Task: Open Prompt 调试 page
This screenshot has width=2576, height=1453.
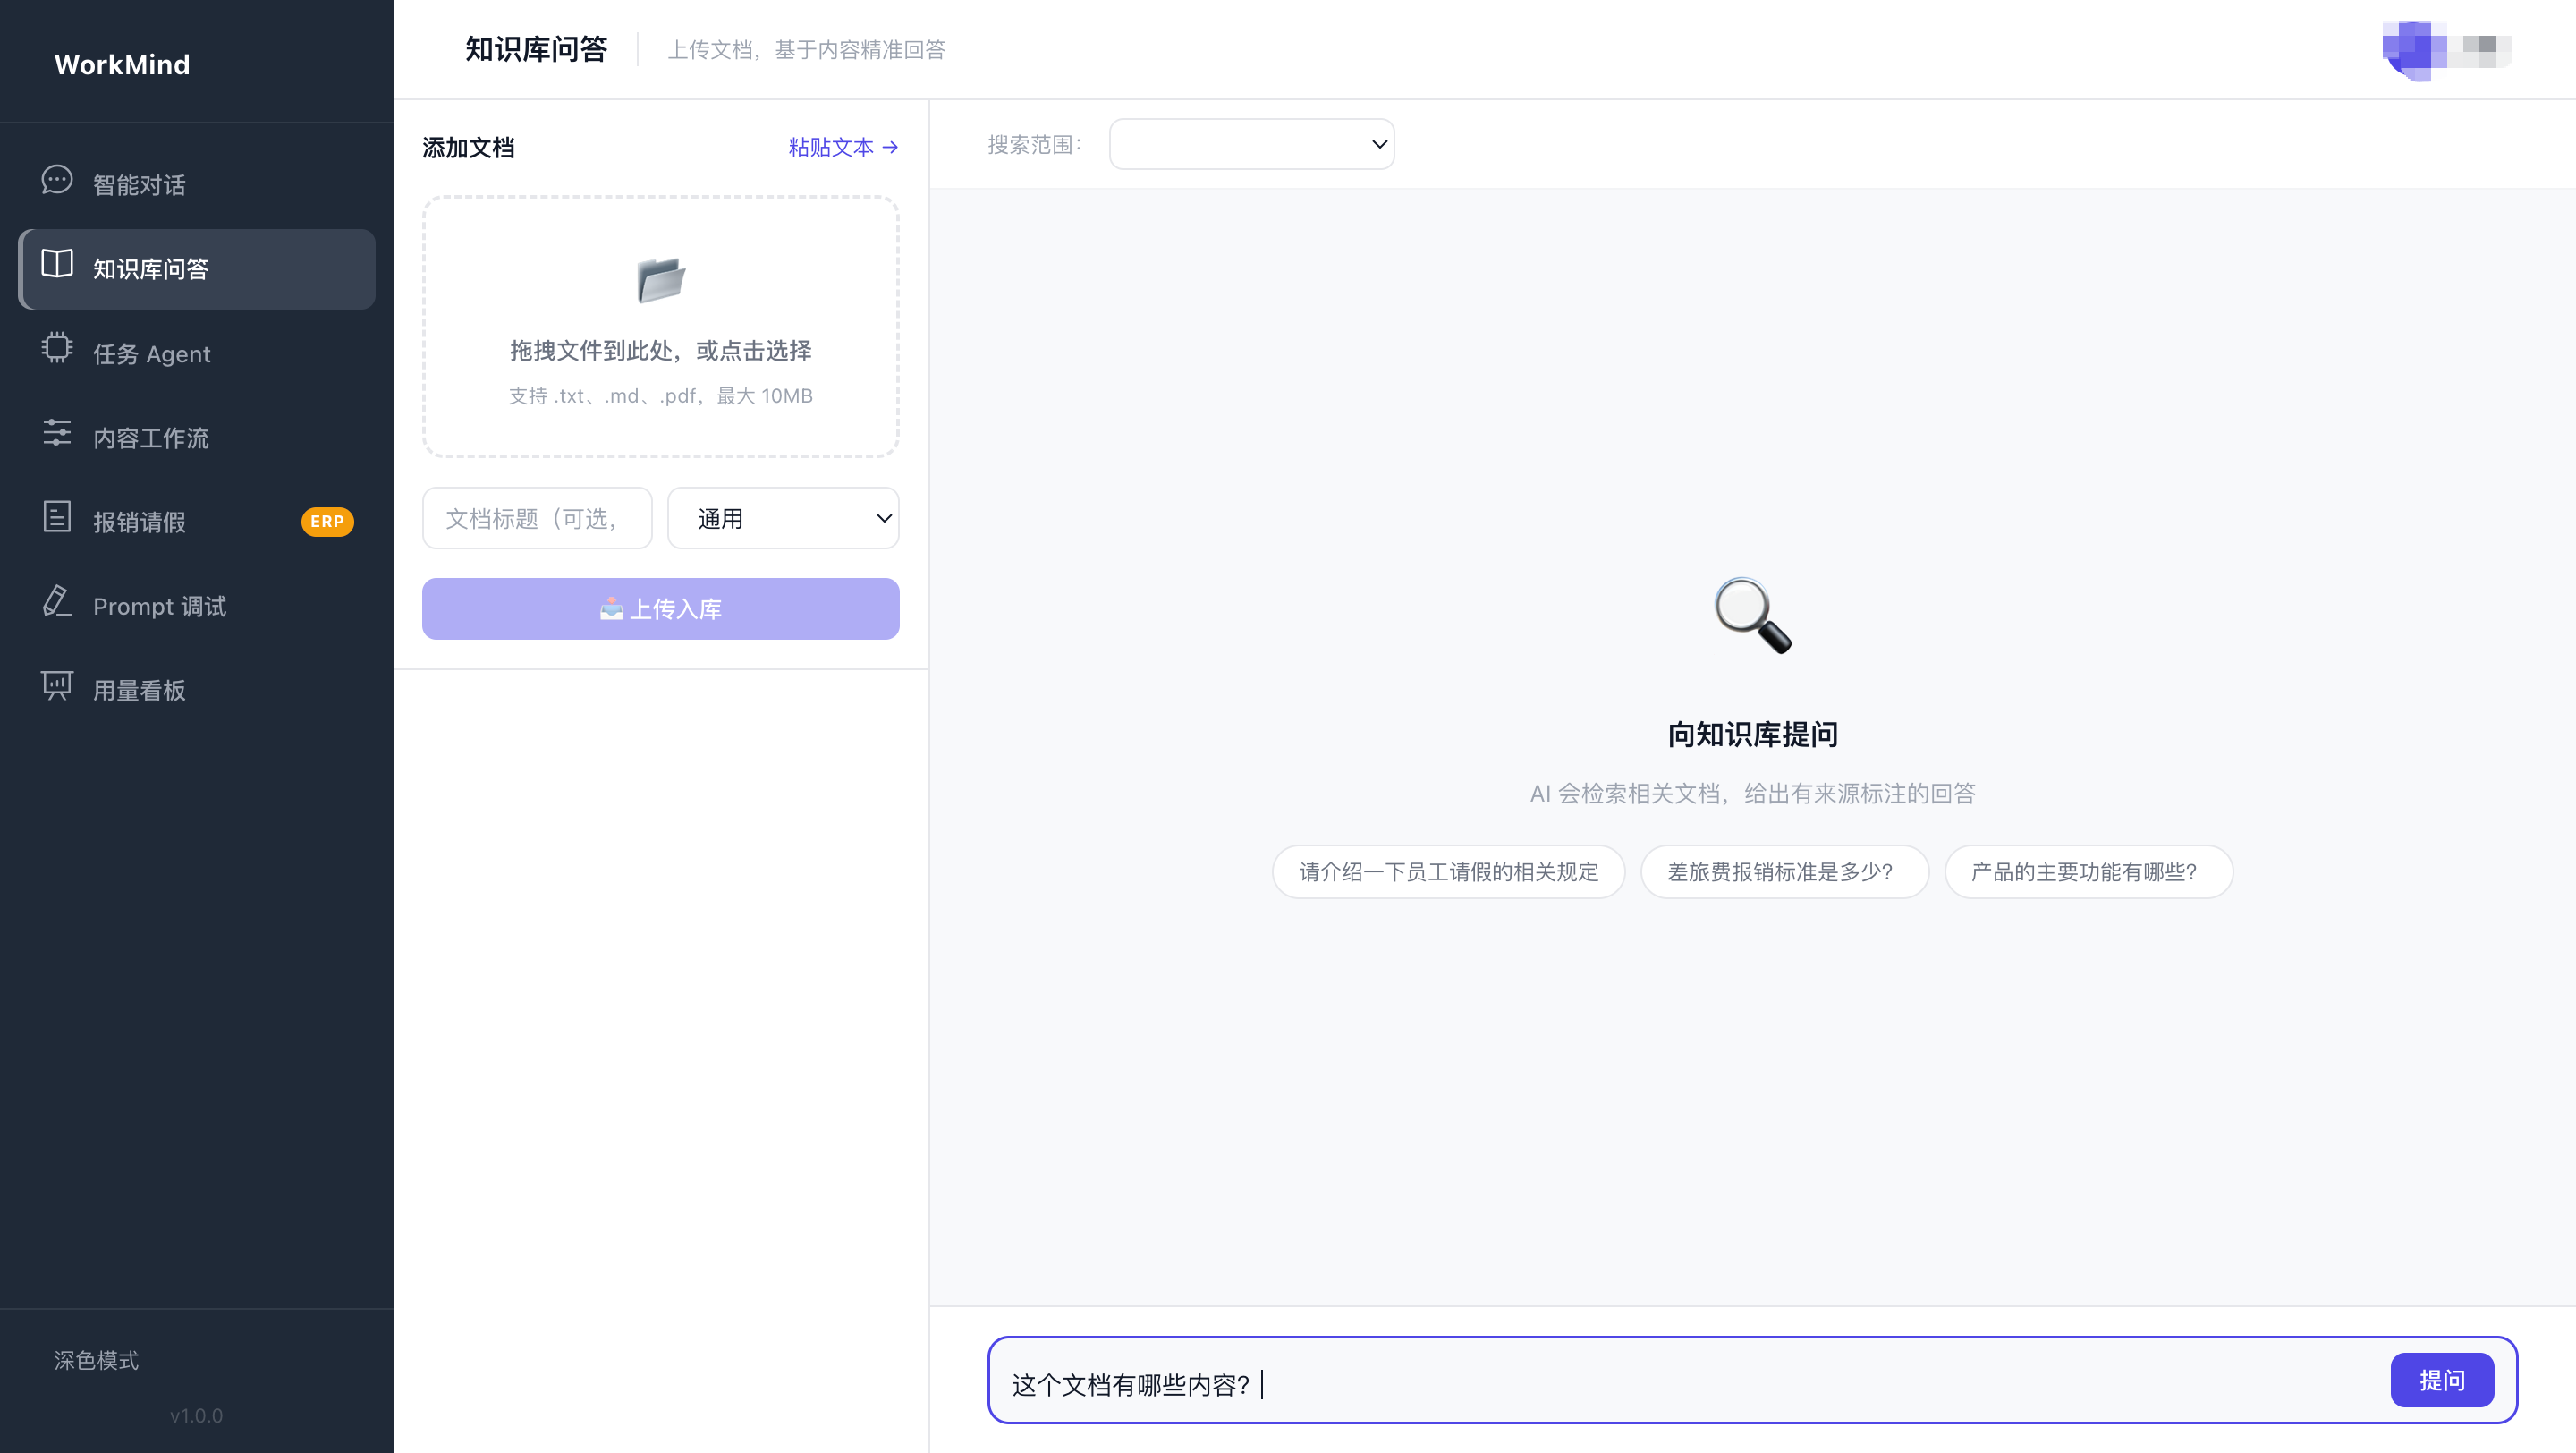Action: coord(197,606)
